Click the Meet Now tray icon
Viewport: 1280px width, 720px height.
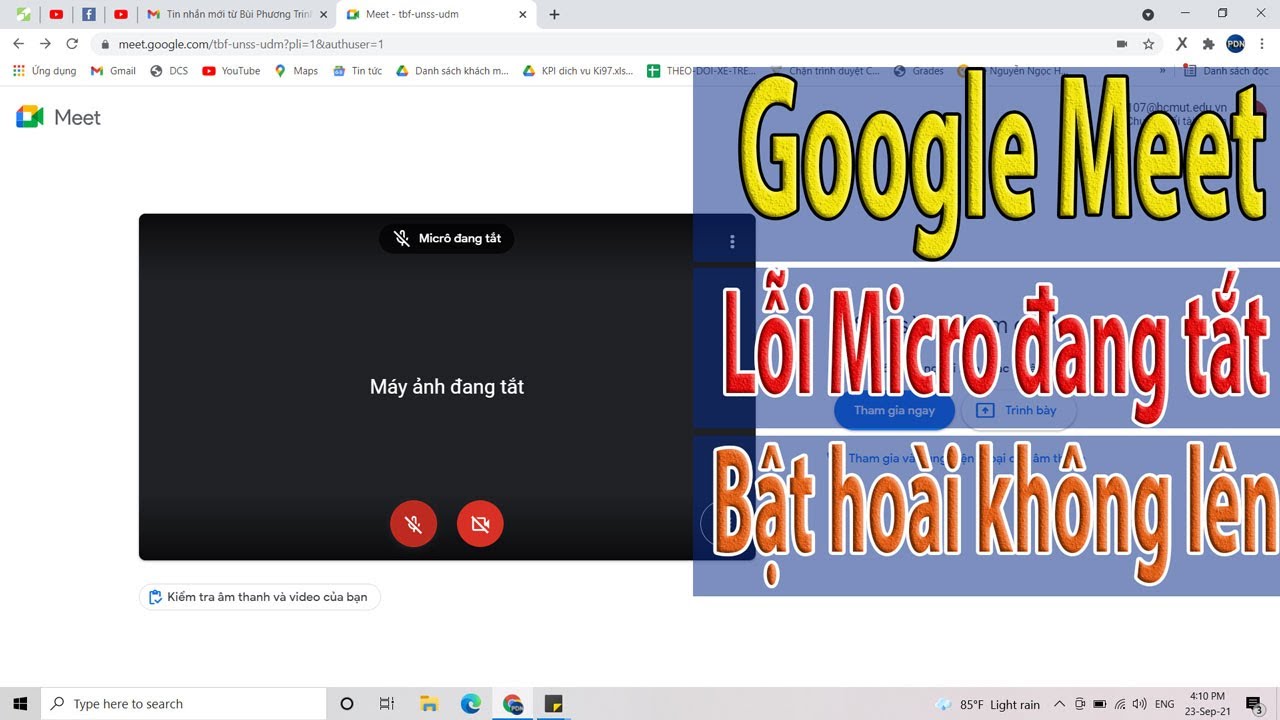point(1080,704)
